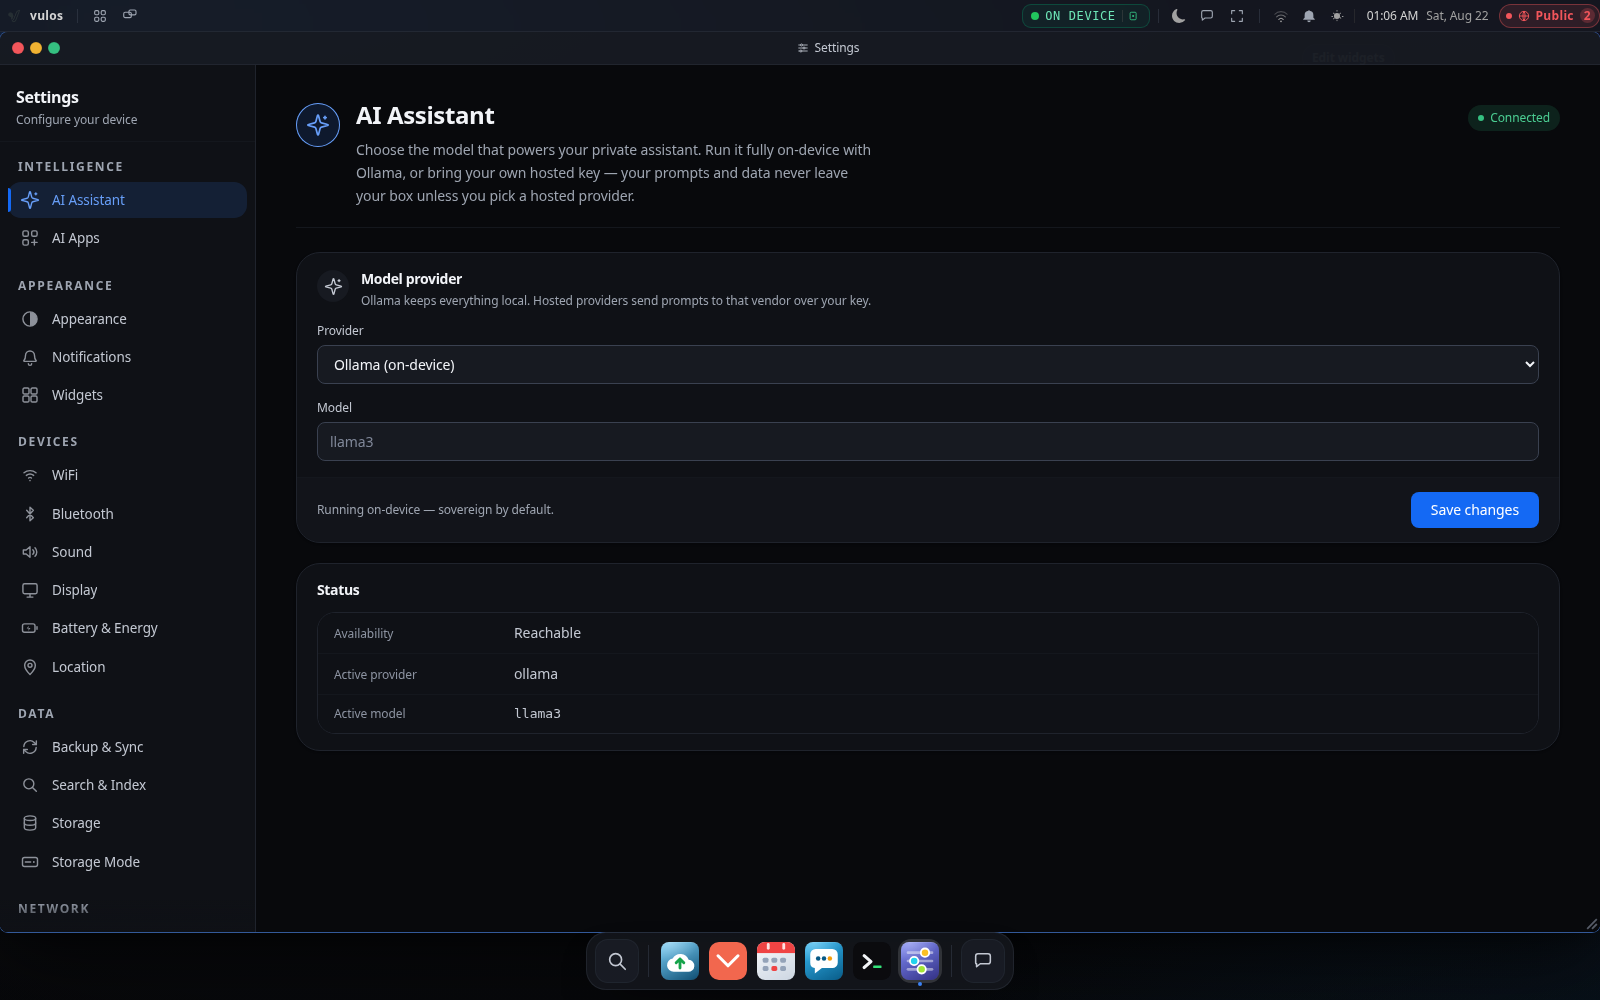This screenshot has height=1000, width=1600.
Task: Click the Backup & Sync icon
Action: tap(30, 747)
